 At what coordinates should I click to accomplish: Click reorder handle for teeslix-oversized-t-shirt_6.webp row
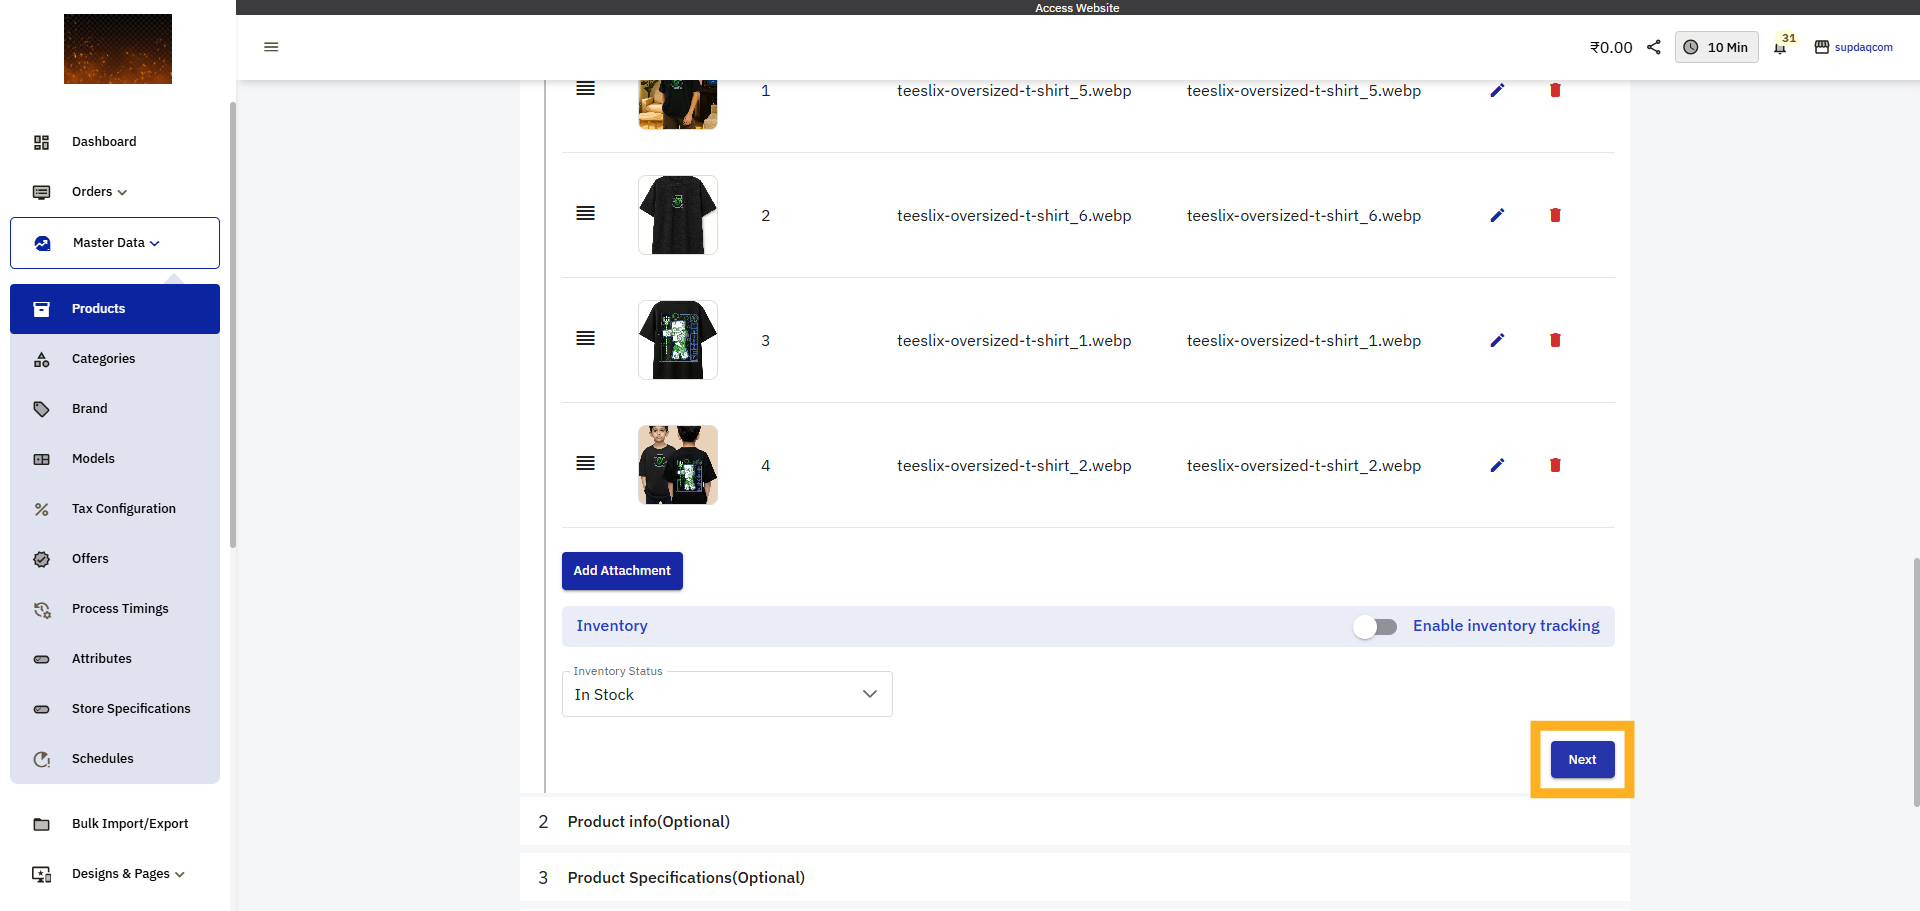(586, 213)
